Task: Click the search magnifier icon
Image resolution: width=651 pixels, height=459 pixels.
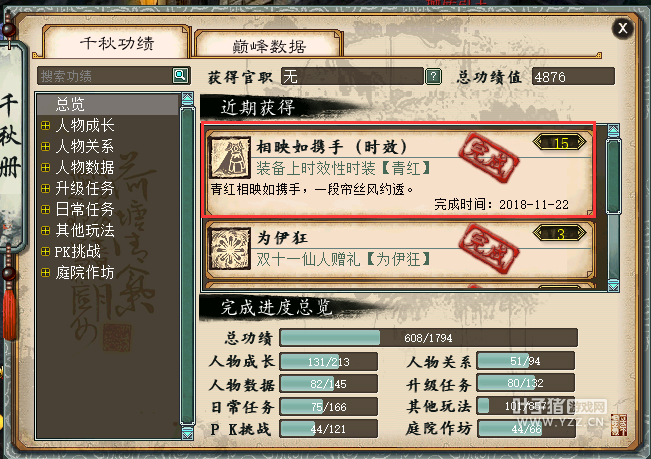Action: (180, 75)
